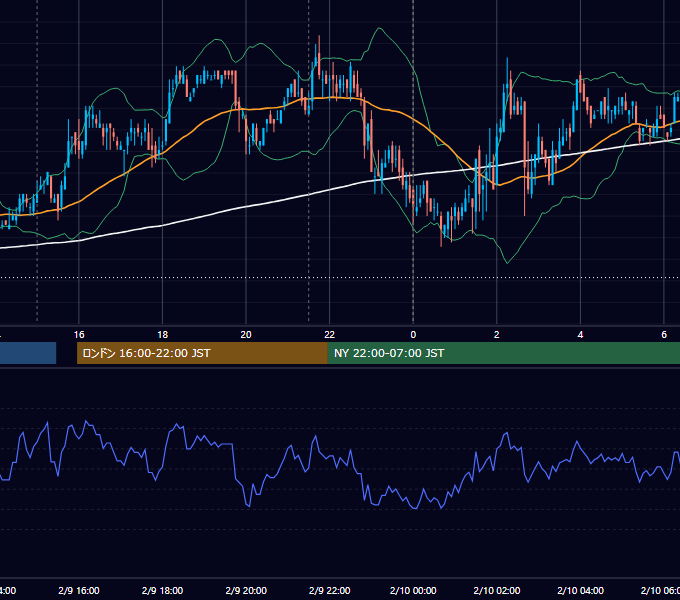Viewport: 680px width, 600px height.
Task: Click the 2/10 02:00 label on the lower axis
Action: point(497,590)
